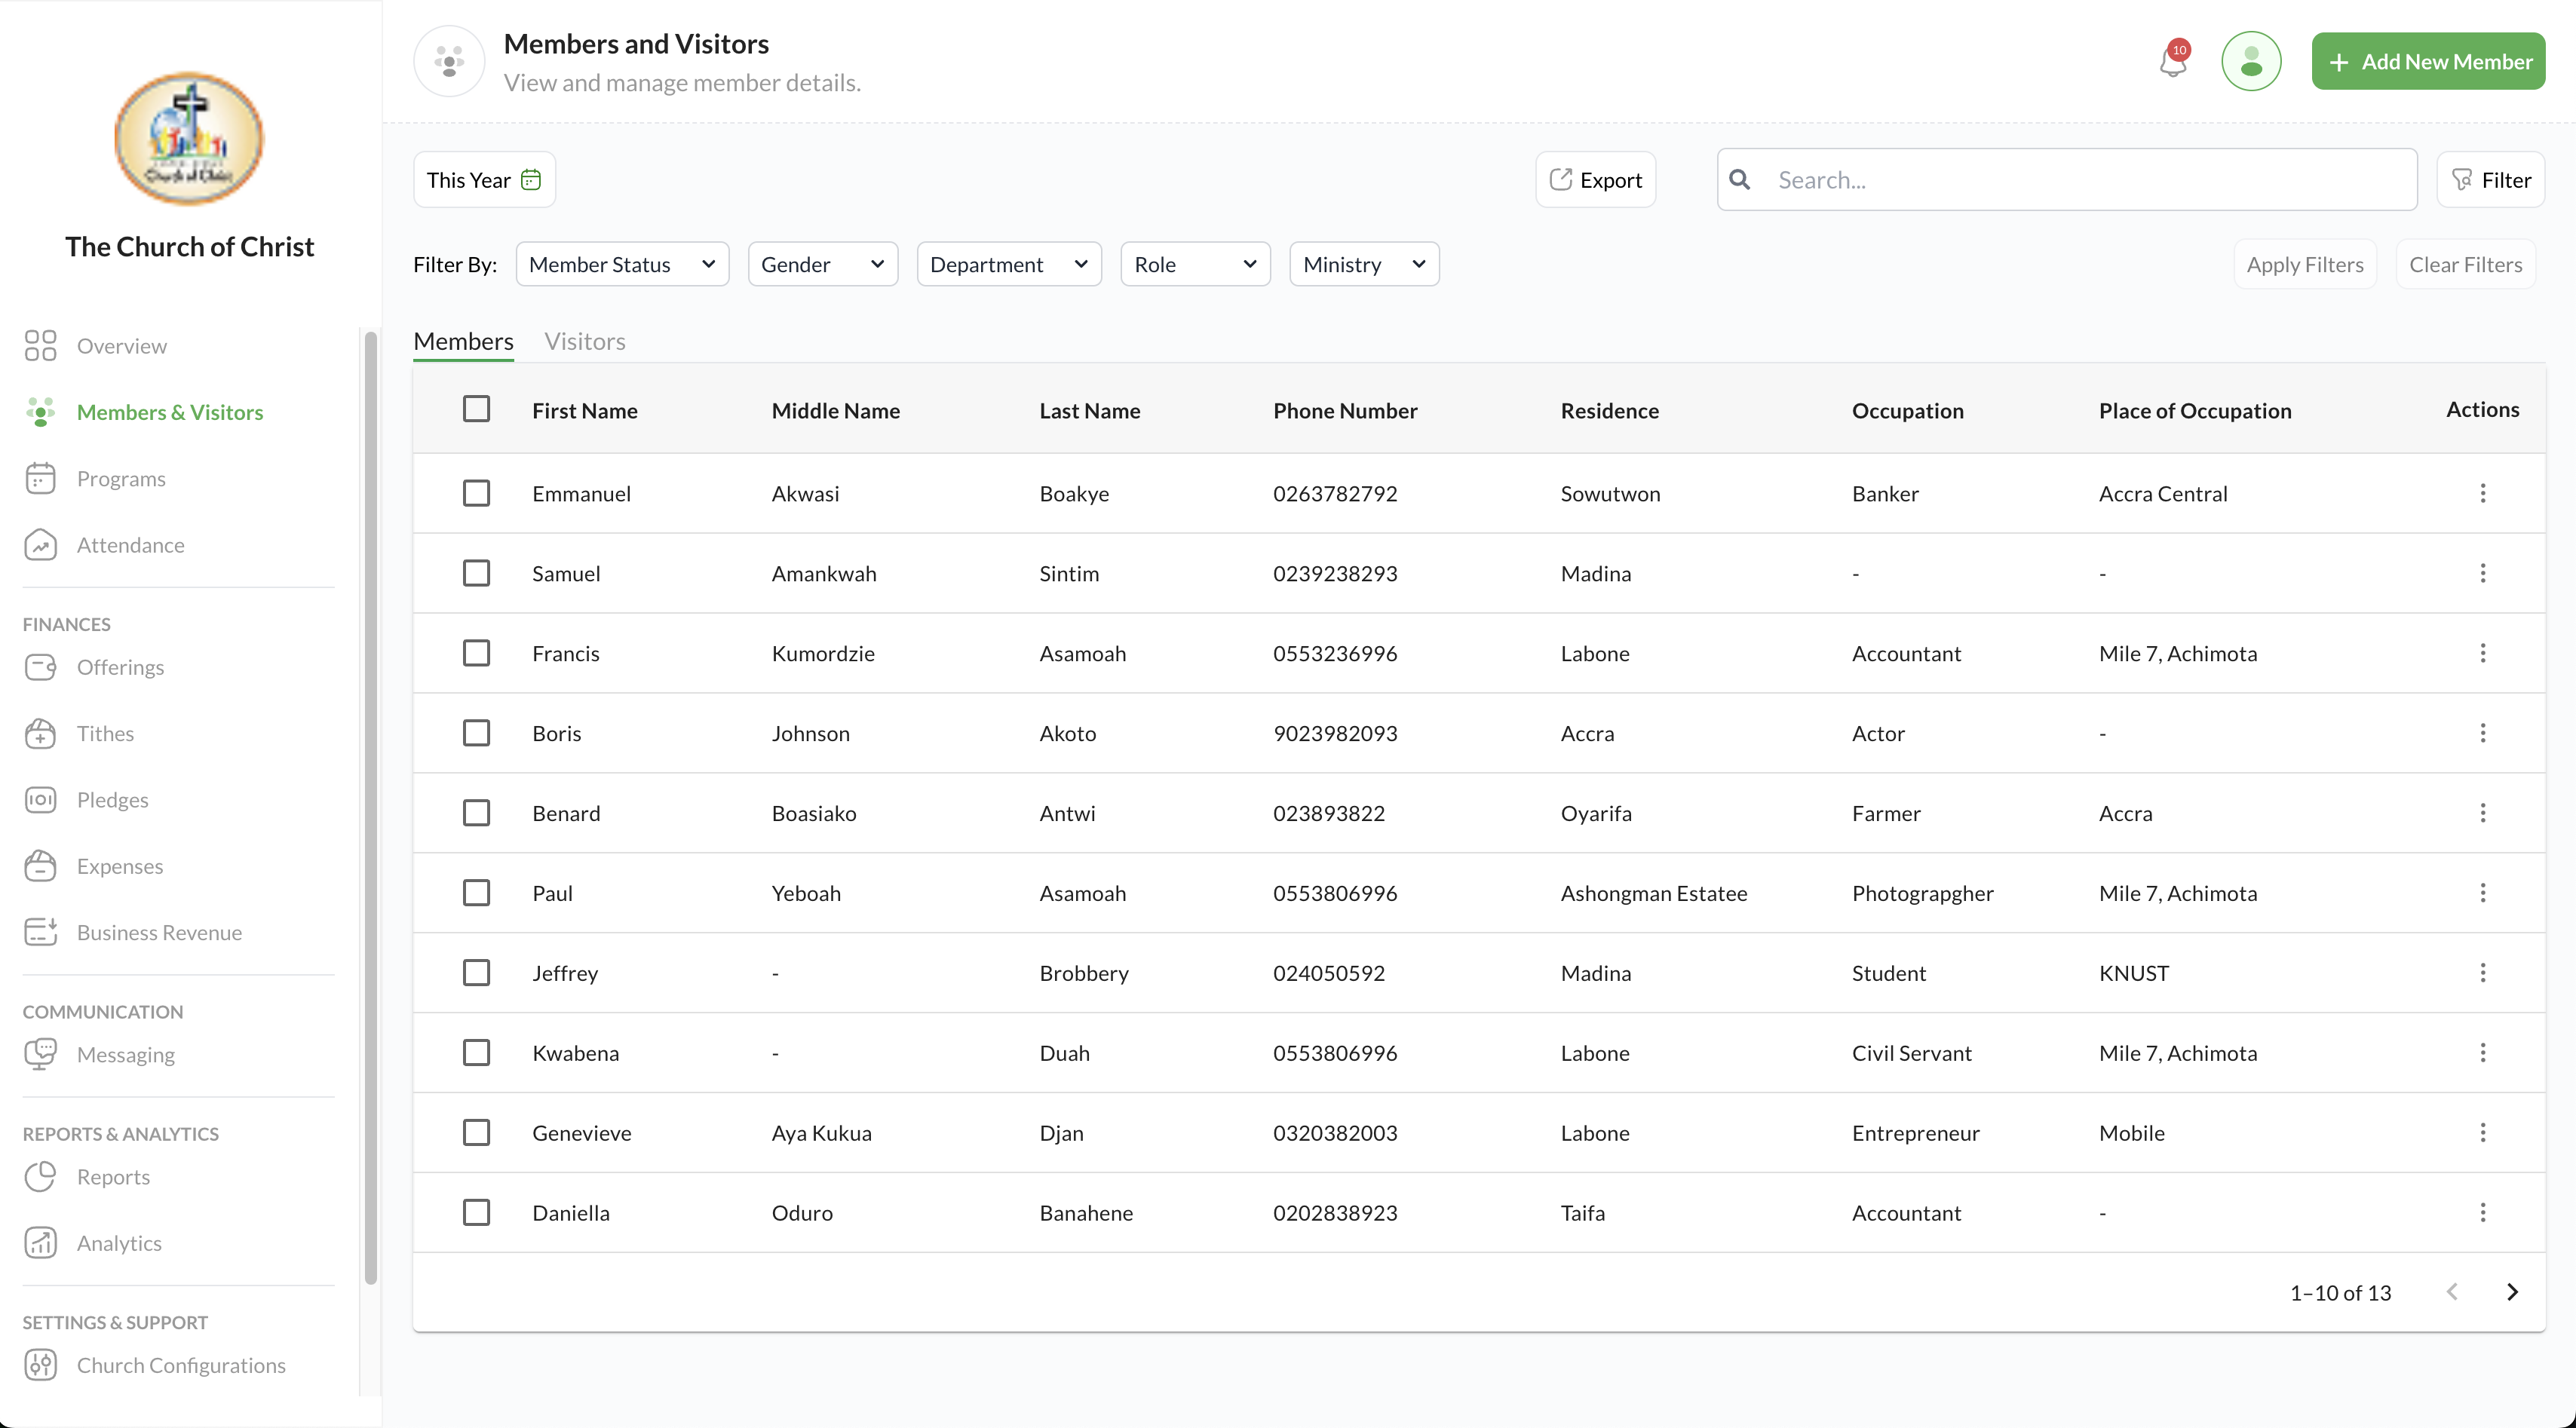
Task: Click the Members & Visitors sidebar icon
Action: [40, 412]
